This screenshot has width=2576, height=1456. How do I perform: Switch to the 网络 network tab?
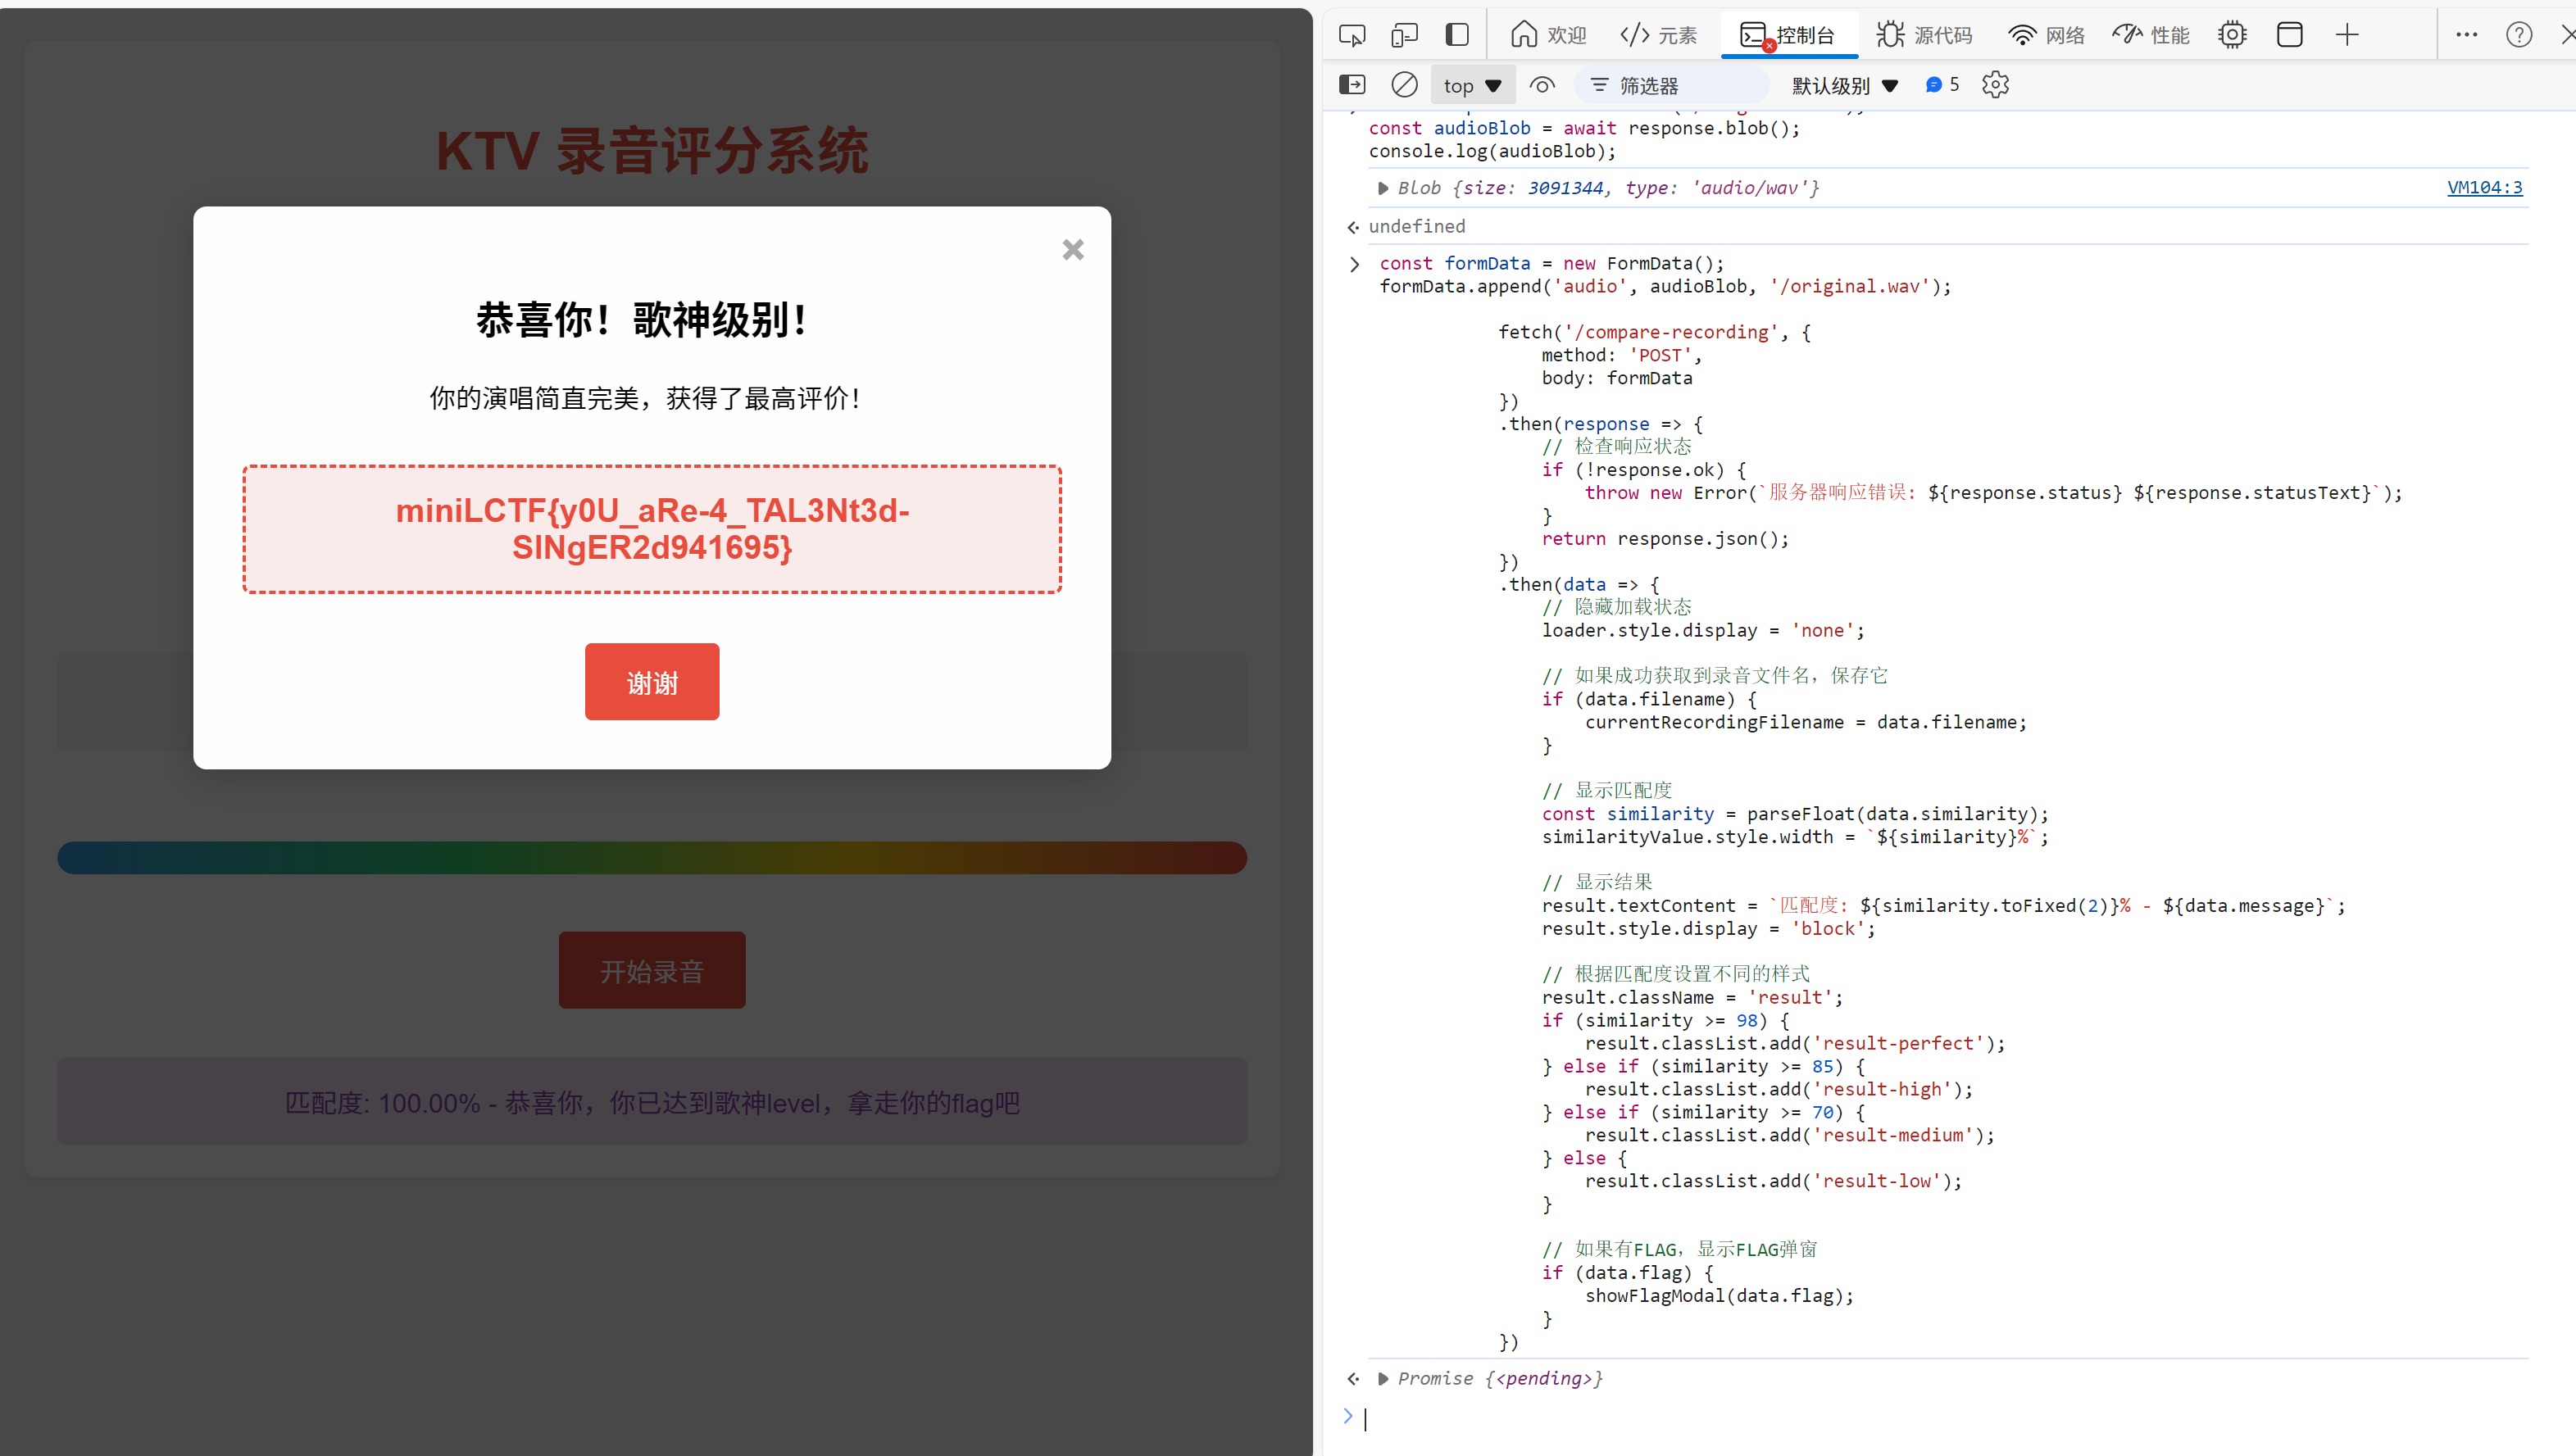coord(2046,35)
